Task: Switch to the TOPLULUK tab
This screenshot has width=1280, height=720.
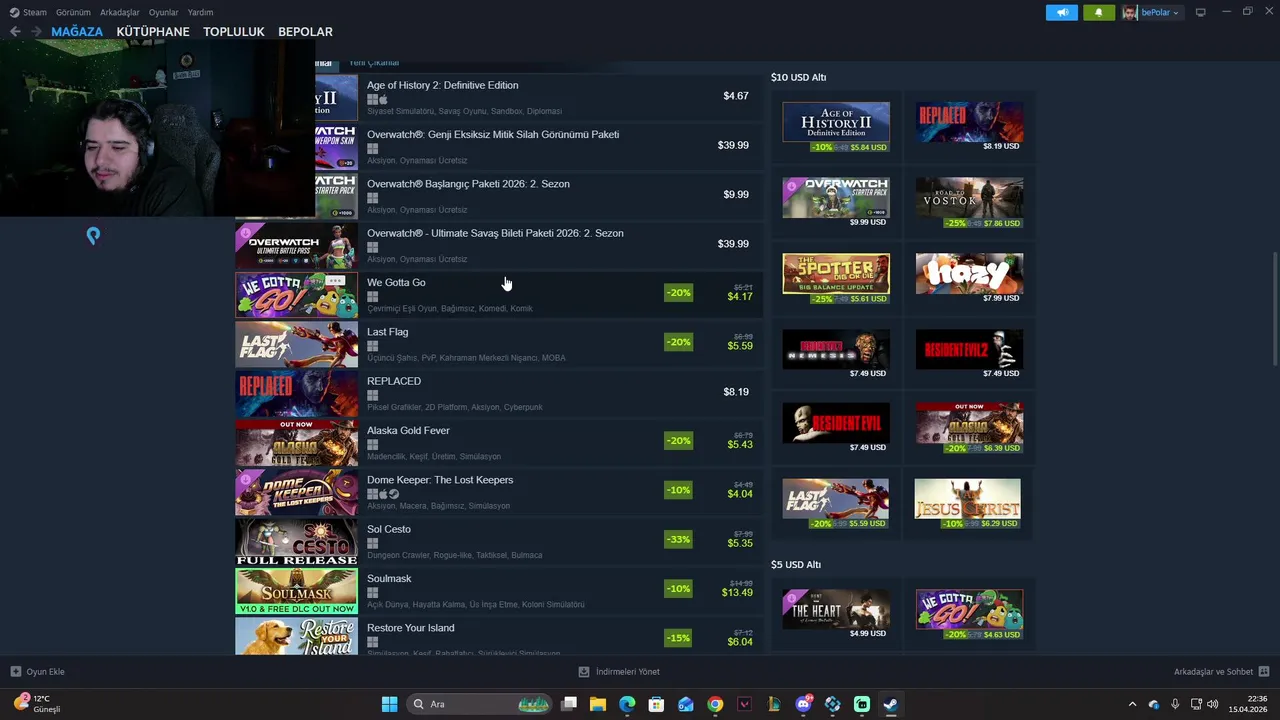Action: coord(234,32)
